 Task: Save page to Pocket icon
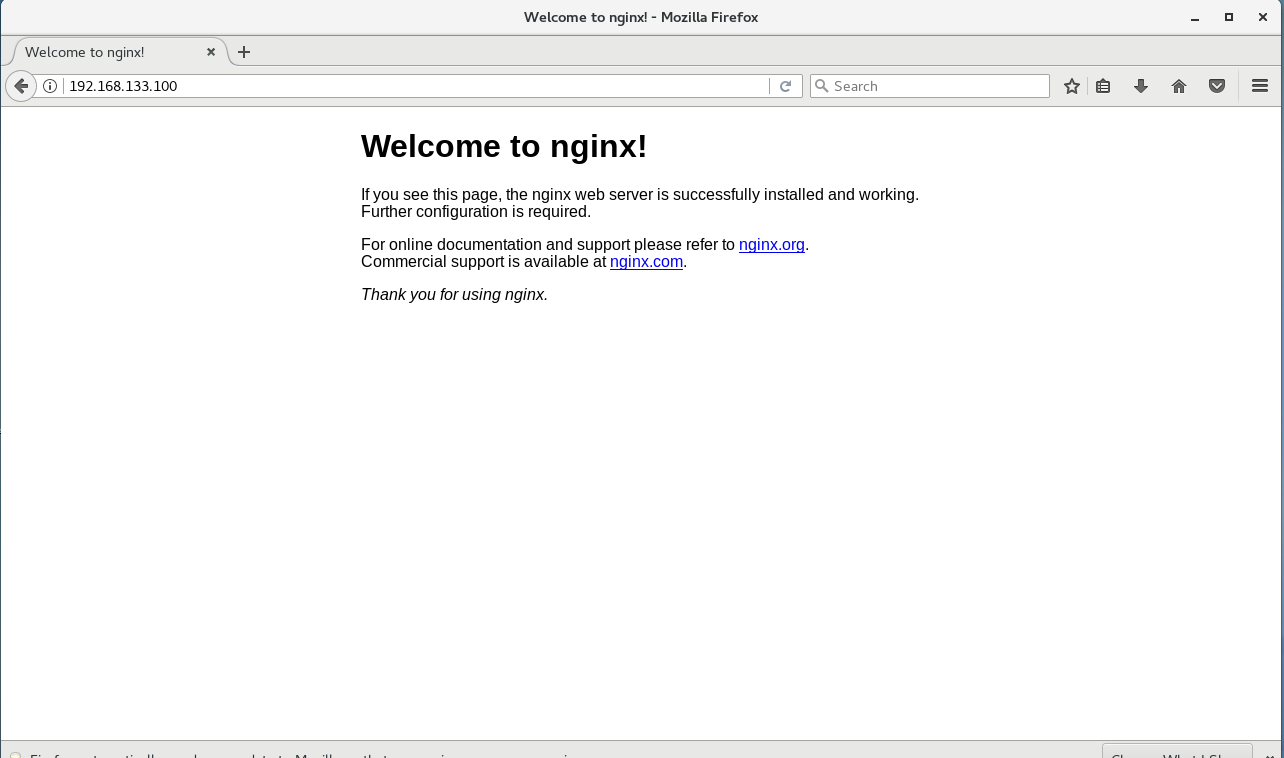1217,86
